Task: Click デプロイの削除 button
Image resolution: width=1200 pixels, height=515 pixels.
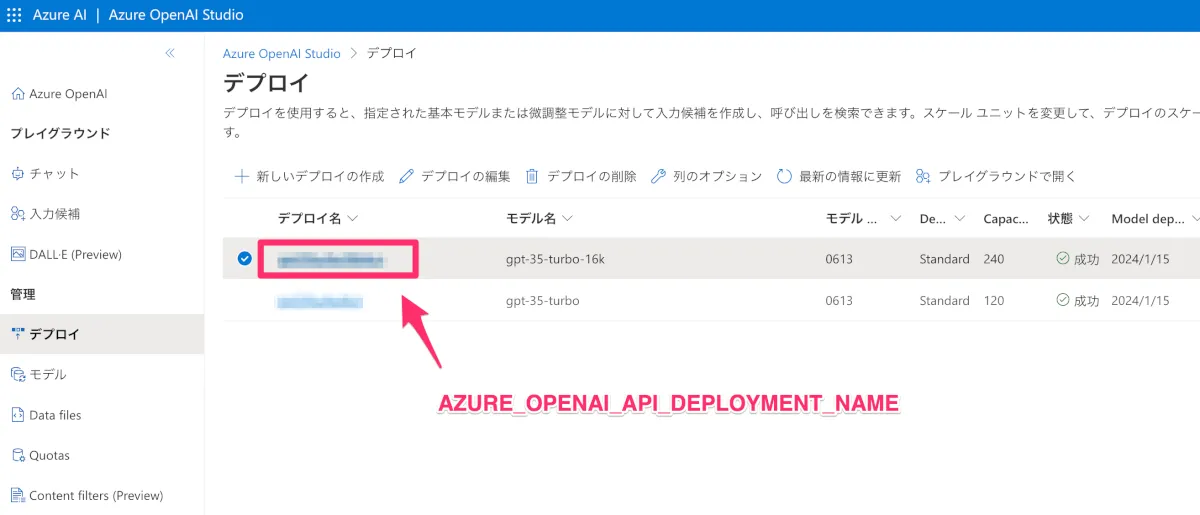Action: click(581, 176)
